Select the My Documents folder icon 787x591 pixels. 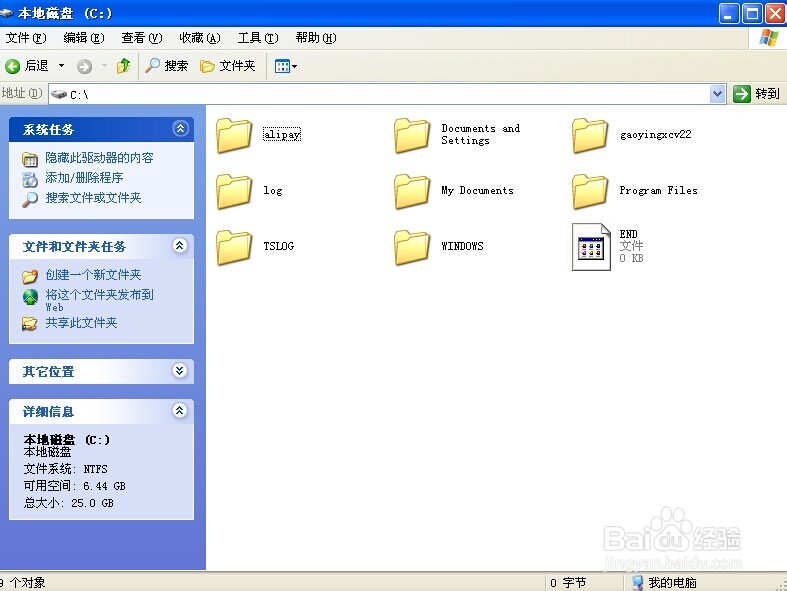point(412,191)
